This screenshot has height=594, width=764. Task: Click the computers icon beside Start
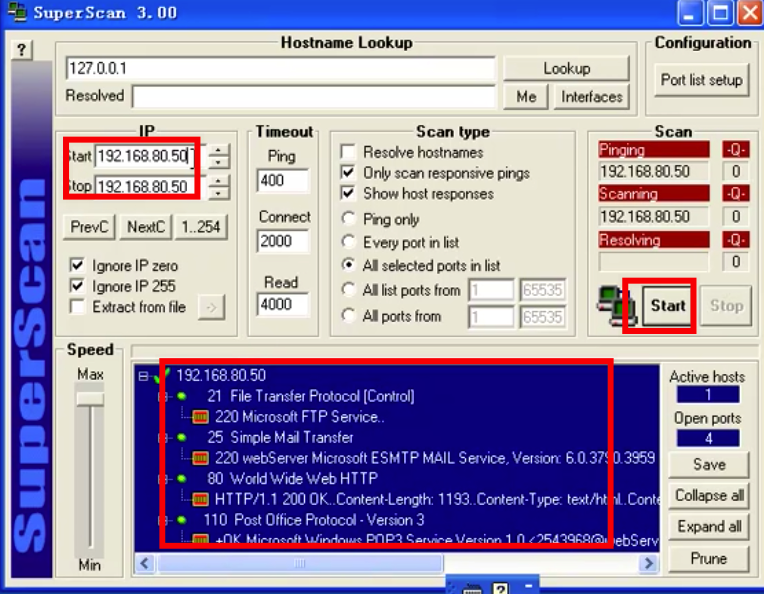pos(617,306)
